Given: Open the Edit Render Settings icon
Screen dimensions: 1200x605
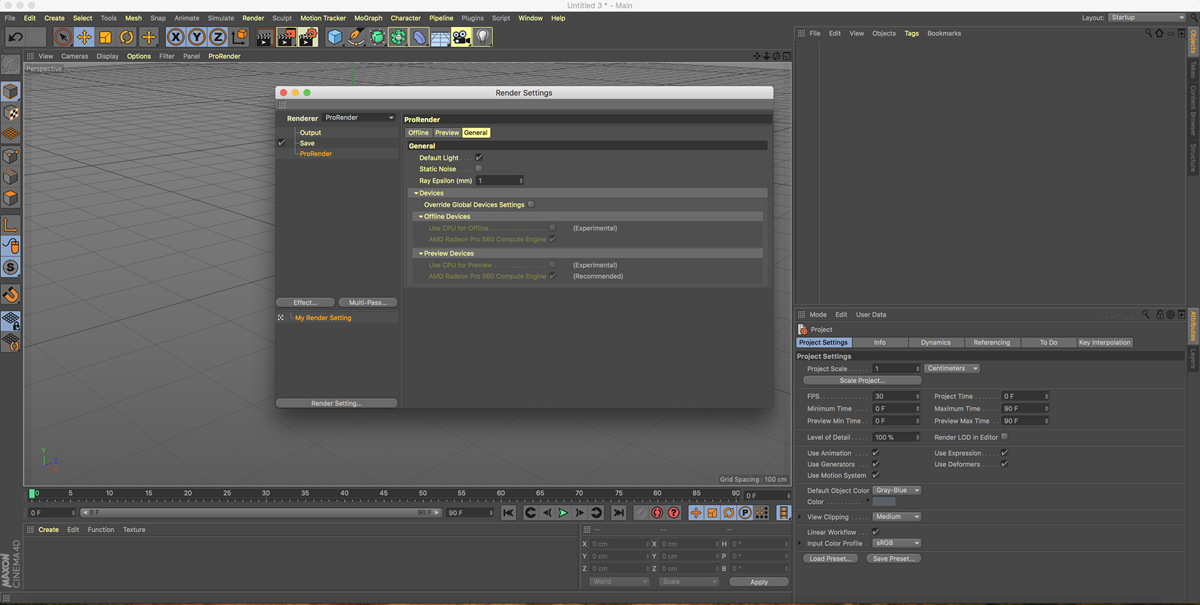Looking at the screenshot, I should pyautogui.click(x=308, y=37).
